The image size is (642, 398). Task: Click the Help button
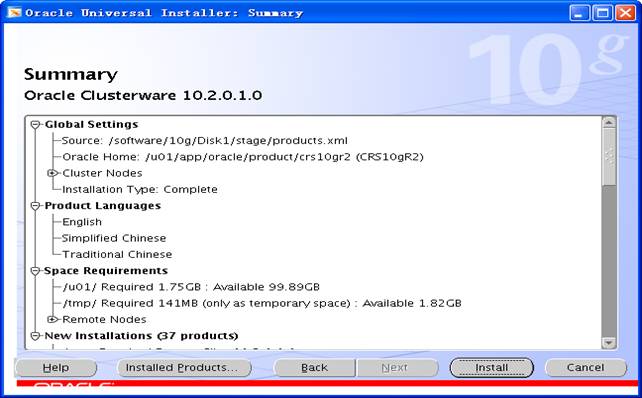coord(56,368)
